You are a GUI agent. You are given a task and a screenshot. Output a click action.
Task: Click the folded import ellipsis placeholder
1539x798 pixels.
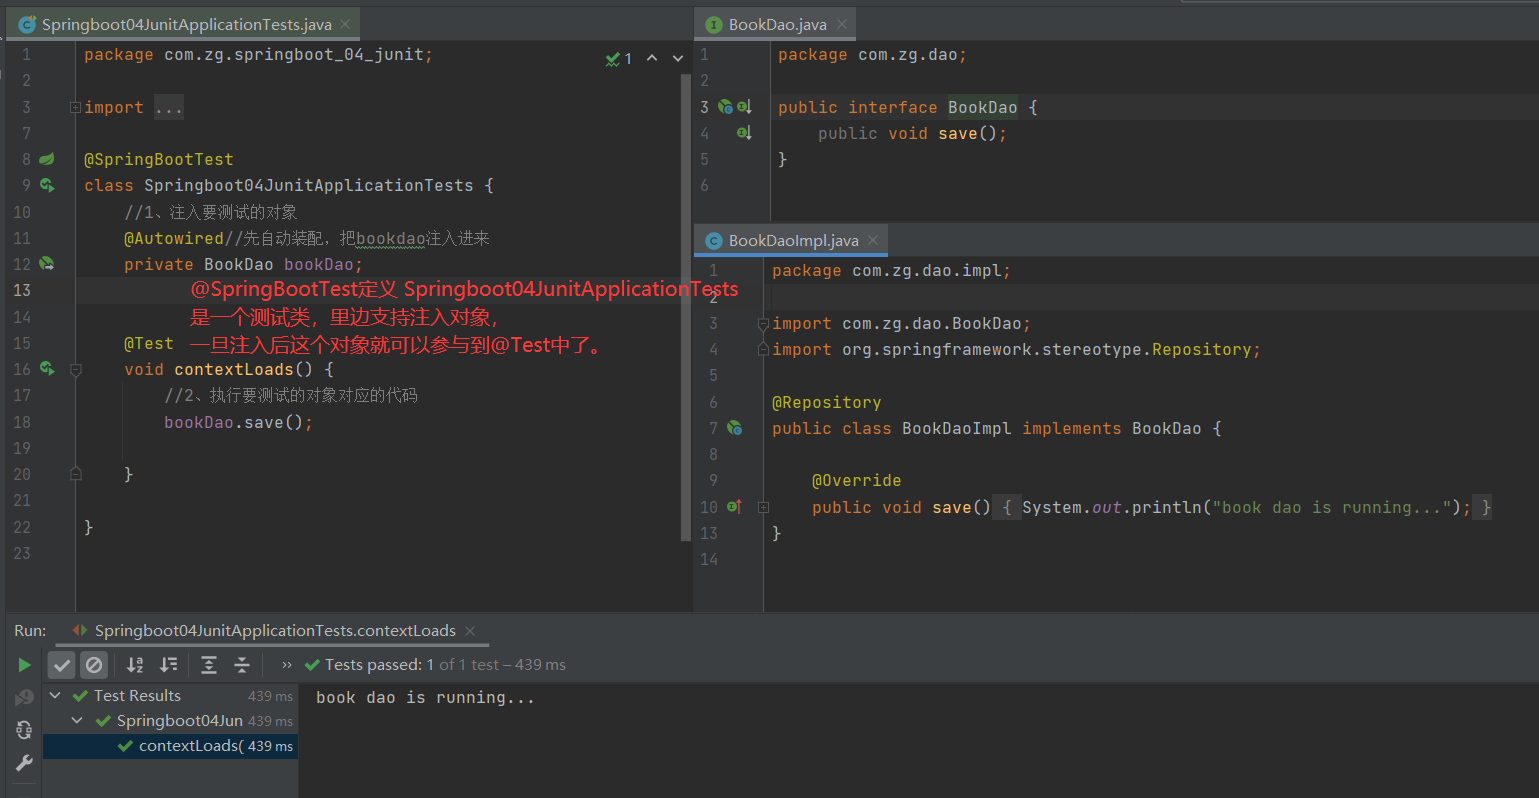[169, 108]
